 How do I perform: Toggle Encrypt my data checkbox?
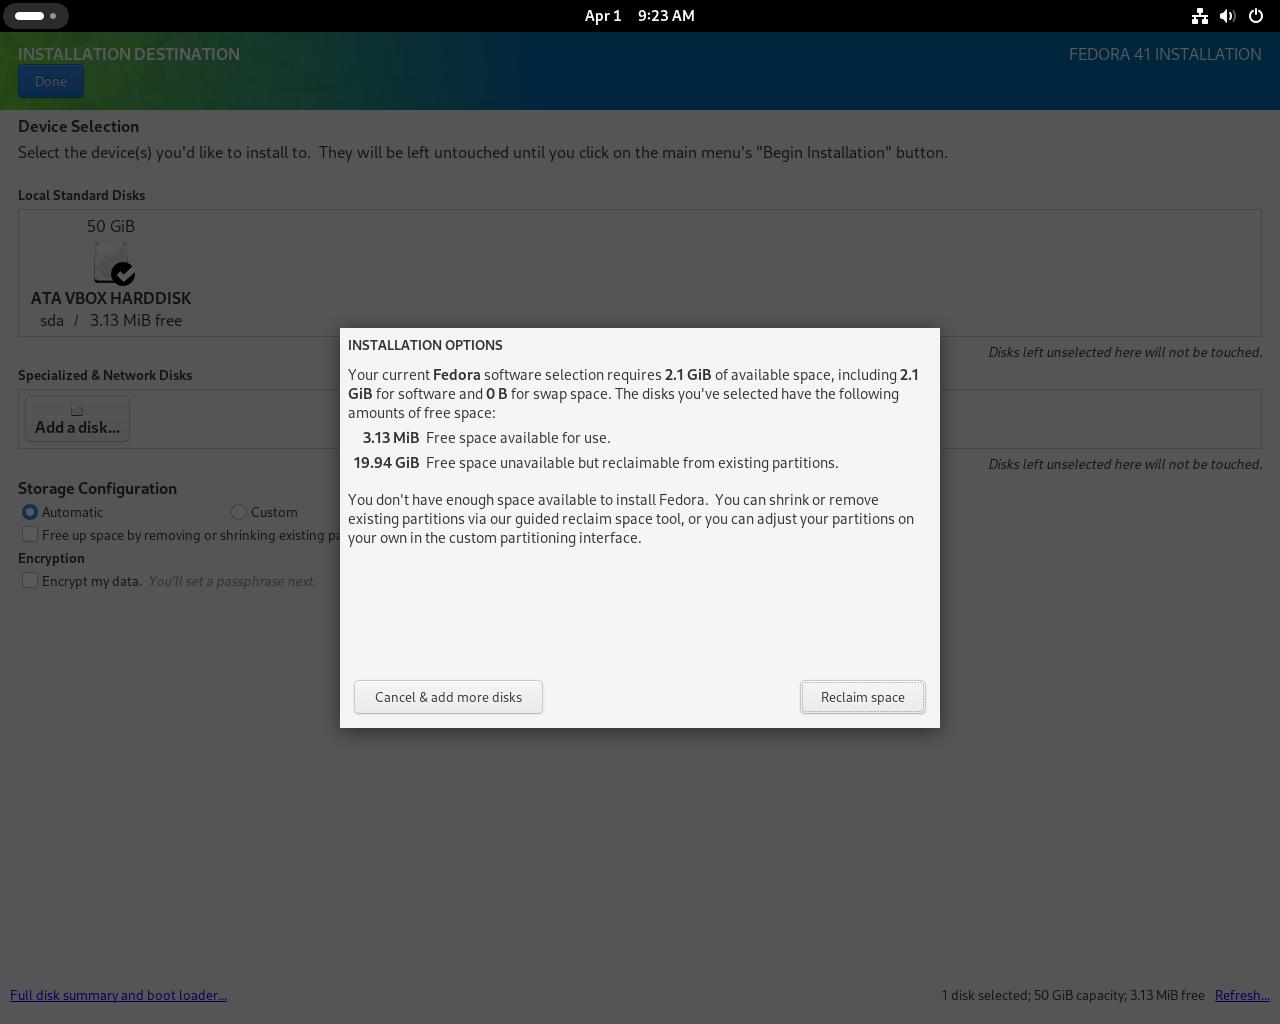click(30, 581)
